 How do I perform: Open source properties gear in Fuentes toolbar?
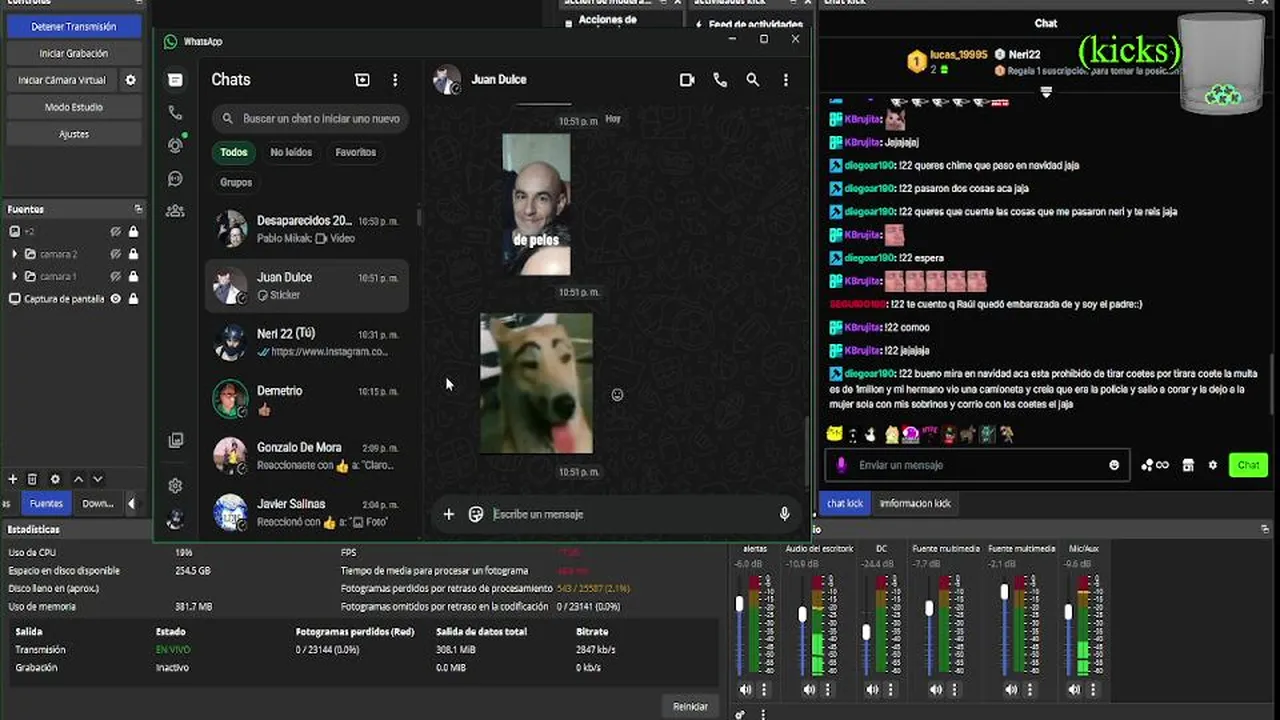(55, 480)
